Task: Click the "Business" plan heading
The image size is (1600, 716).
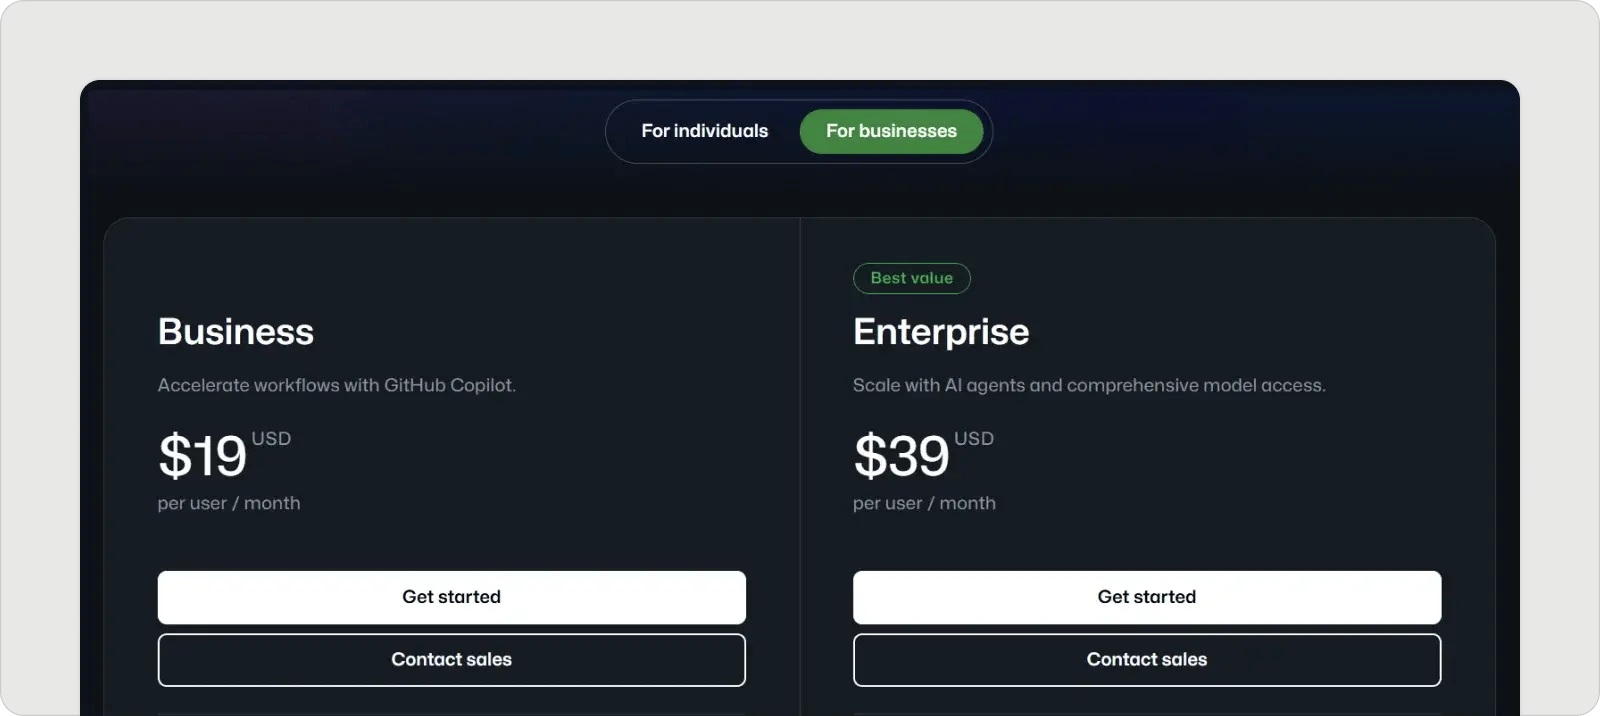Action: pos(235,331)
